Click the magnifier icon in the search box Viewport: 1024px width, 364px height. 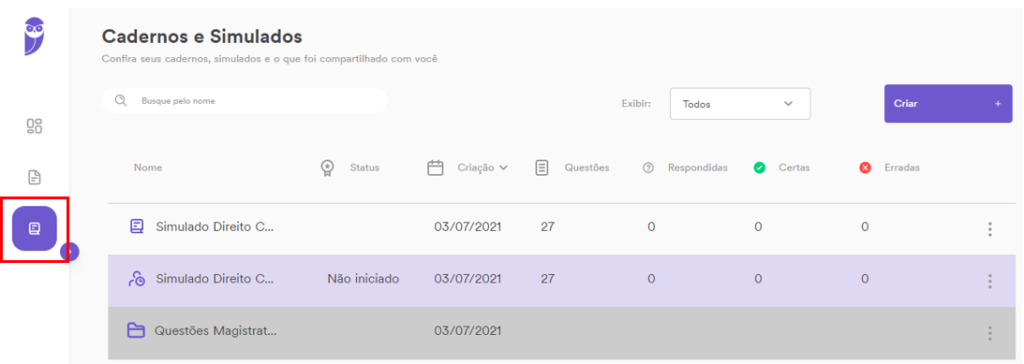[120, 101]
